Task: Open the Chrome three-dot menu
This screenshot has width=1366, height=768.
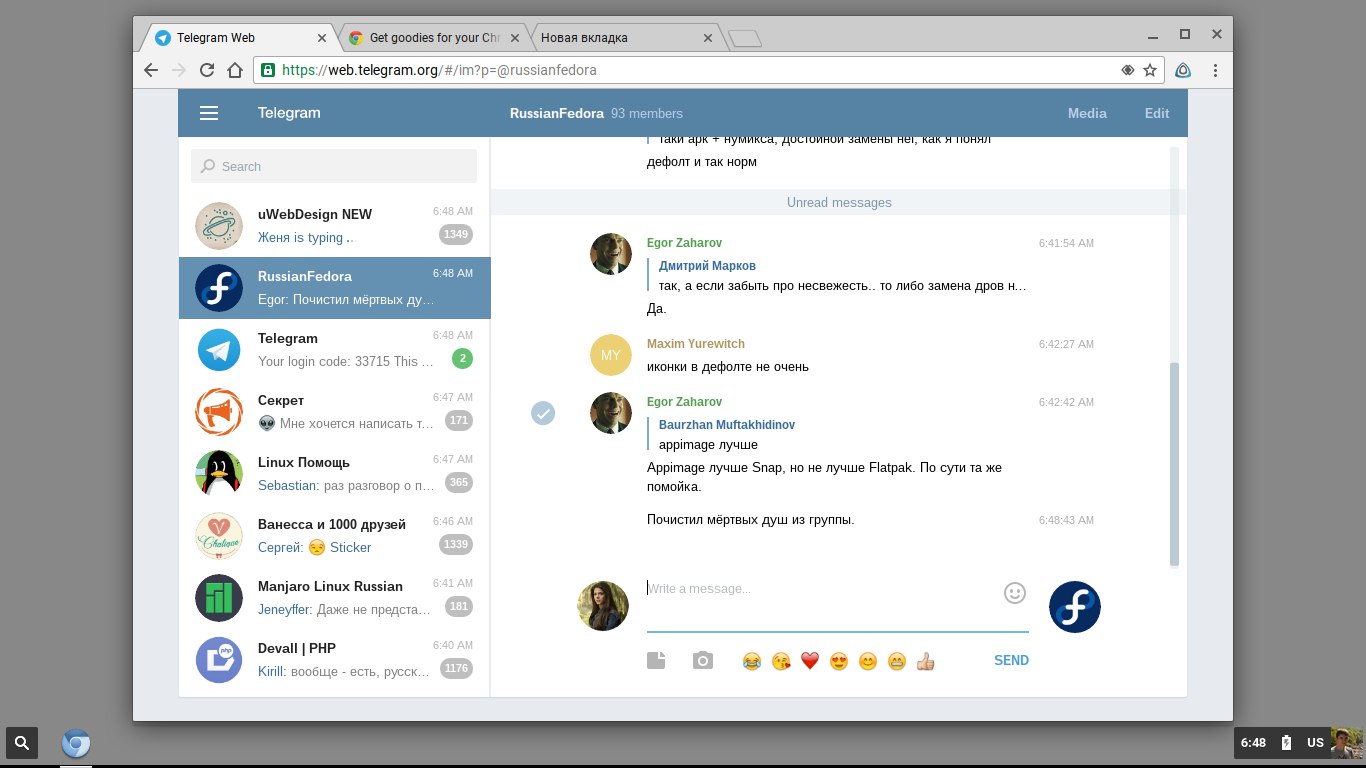Action: tap(1216, 70)
